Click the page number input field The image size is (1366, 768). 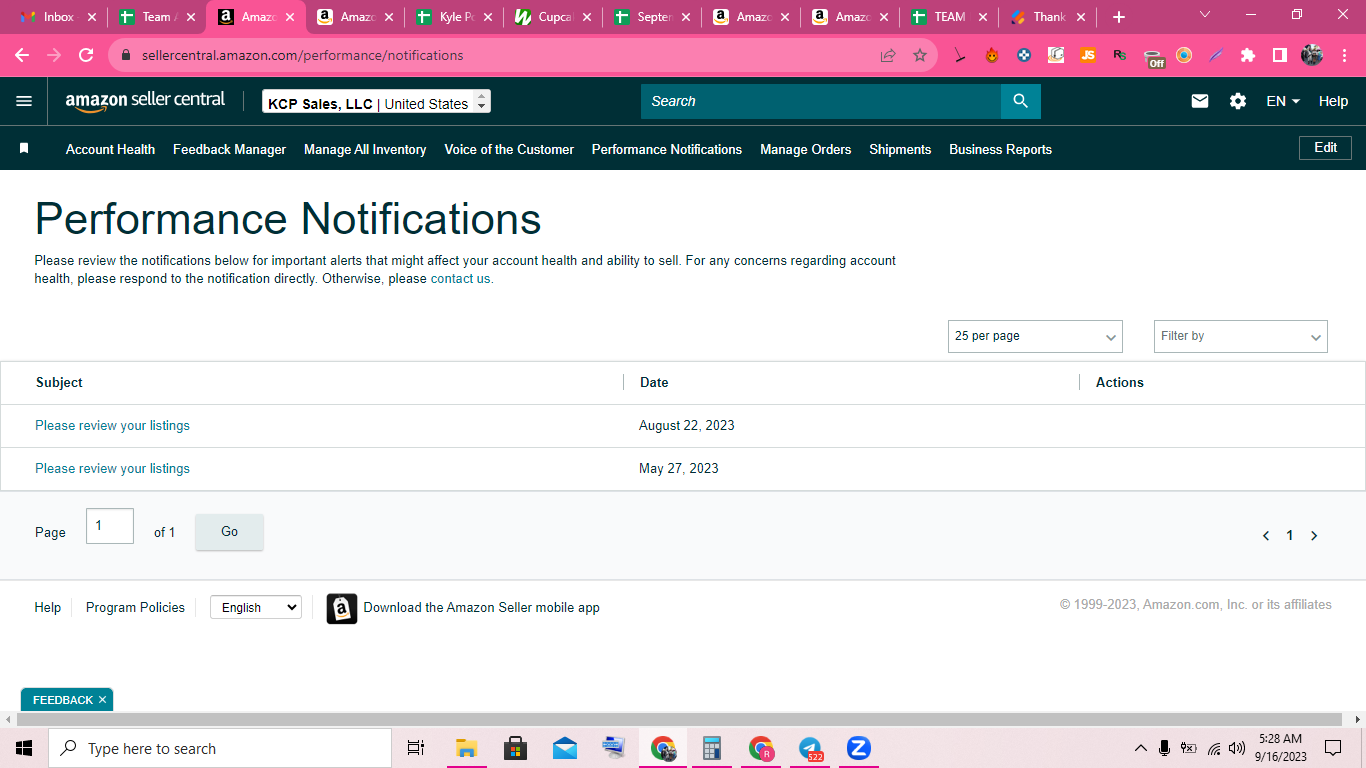110,526
